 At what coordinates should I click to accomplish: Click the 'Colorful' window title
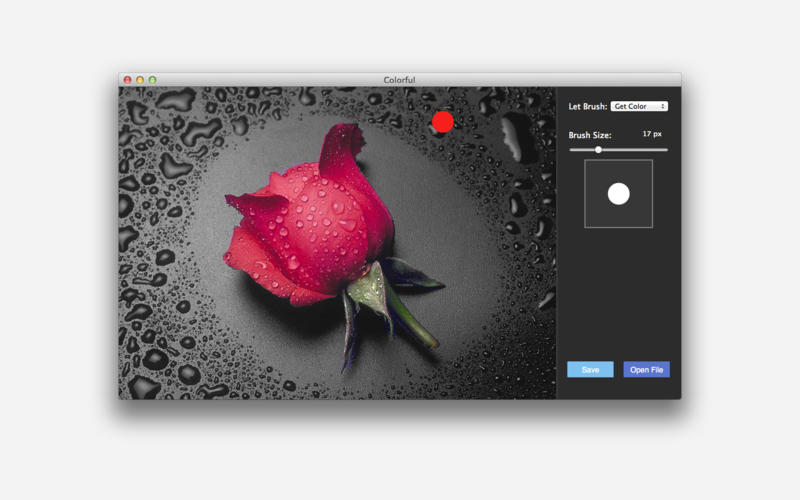pyautogui.click(x=399, y=80)
